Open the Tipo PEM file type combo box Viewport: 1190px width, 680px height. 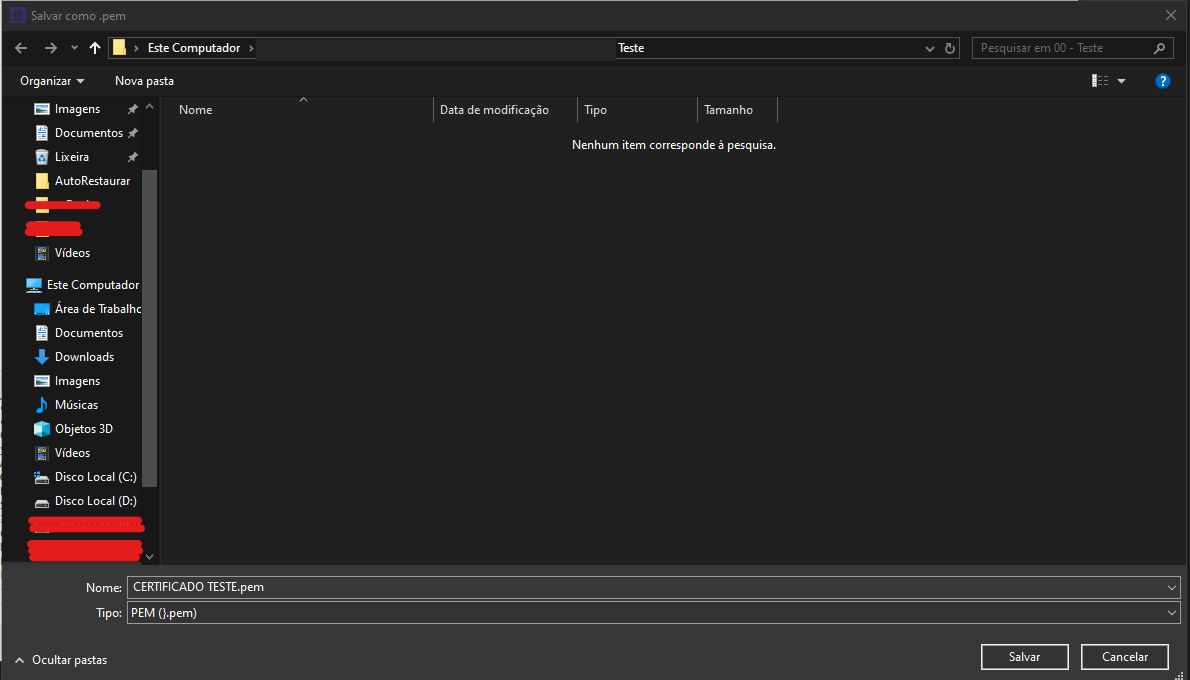point(653,613)
